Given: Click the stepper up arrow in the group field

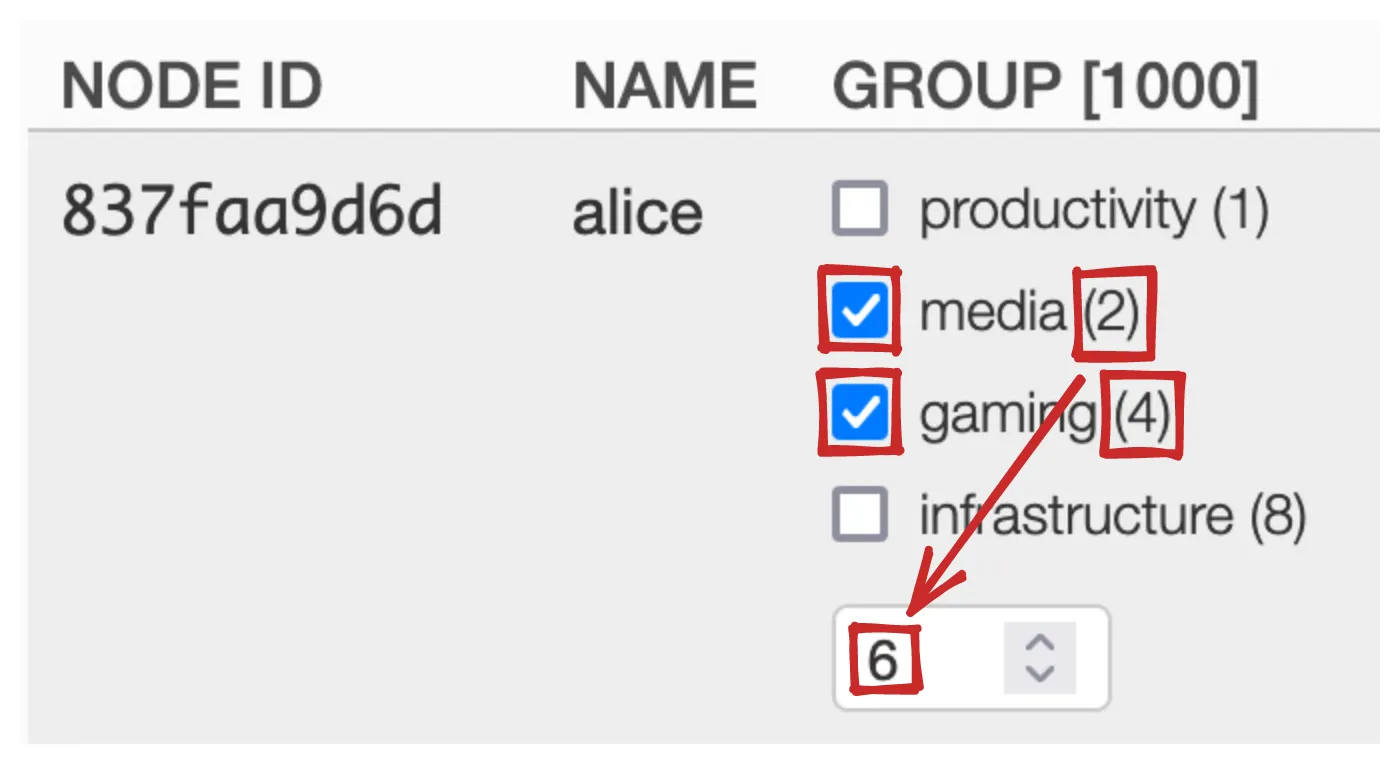Looking at the screenshot, I should 1040,643.
